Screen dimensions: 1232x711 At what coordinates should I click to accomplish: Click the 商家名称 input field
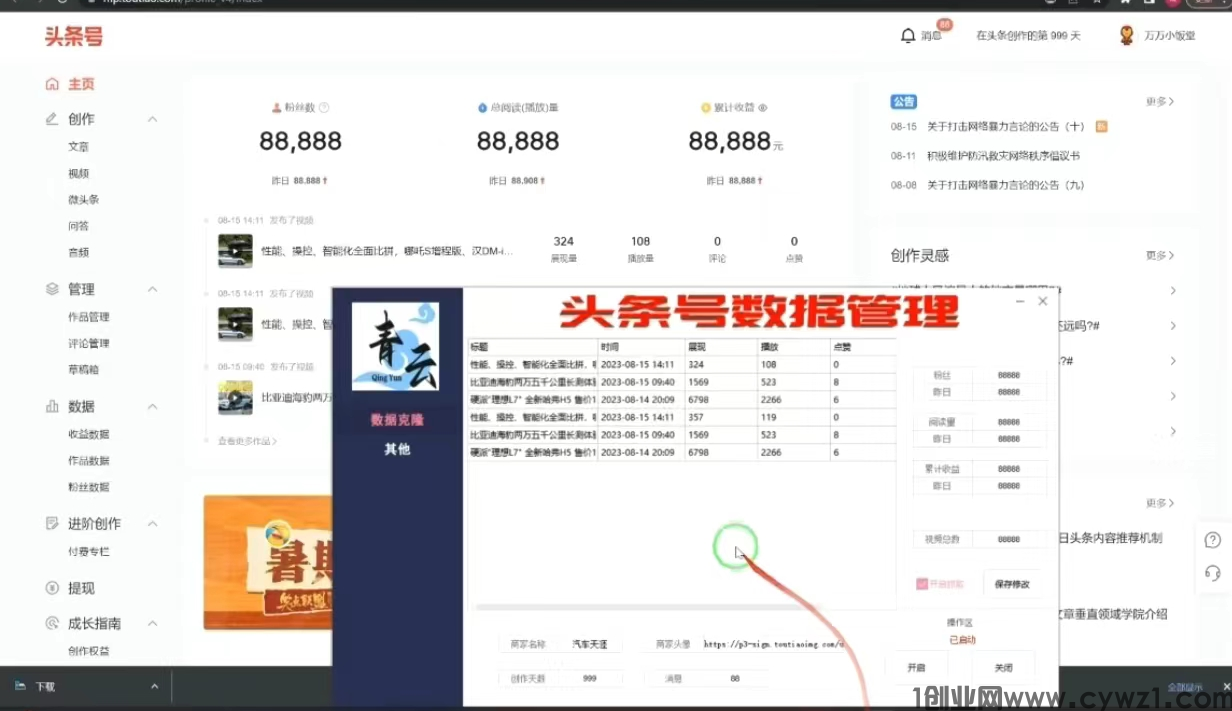590,645
